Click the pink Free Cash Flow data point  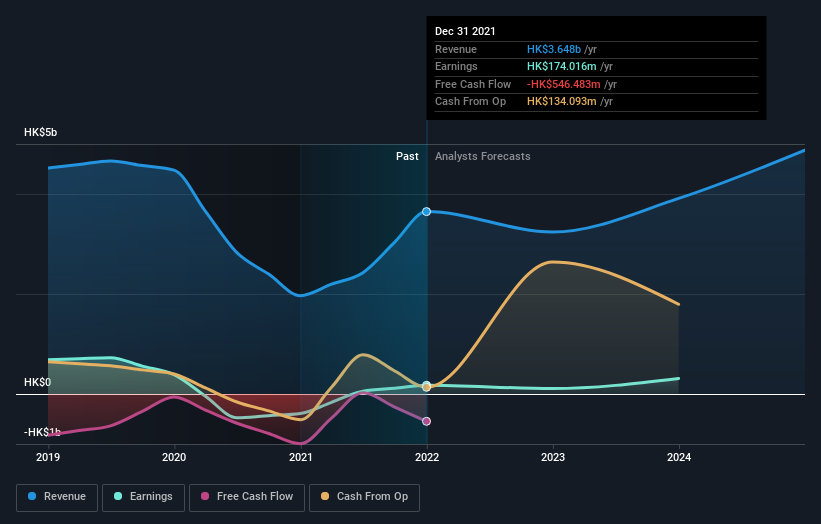427,421
